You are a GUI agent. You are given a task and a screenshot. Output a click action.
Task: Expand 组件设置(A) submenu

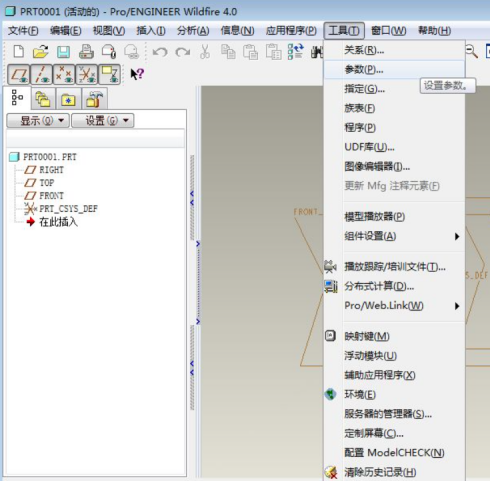(x=394, y=236)
